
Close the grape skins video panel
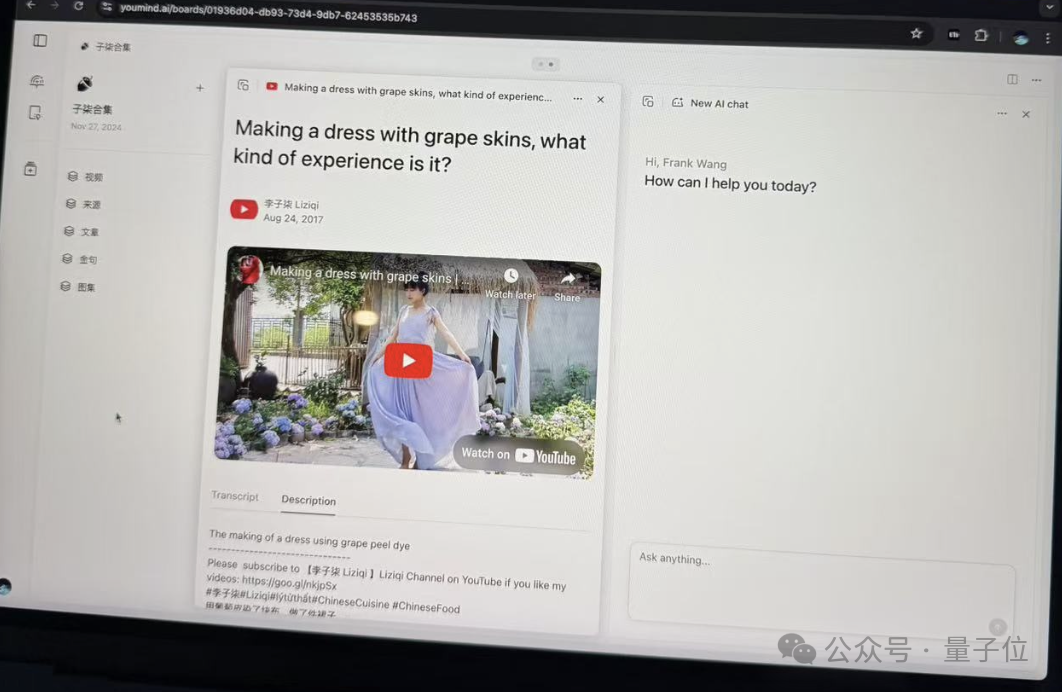(601, 100)
